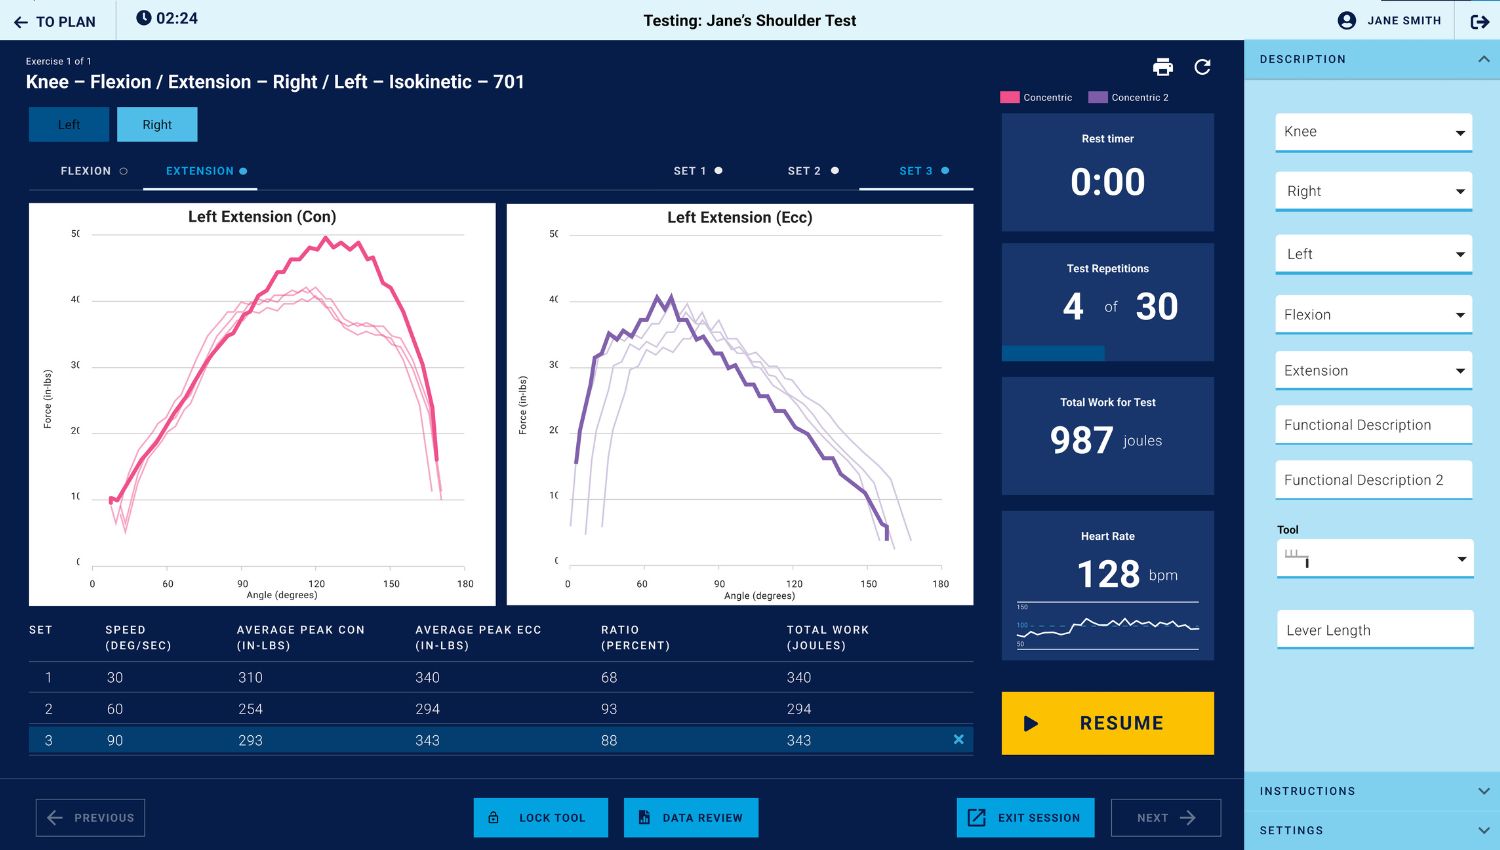Expand the Instructions section

click(x=1372, y=791)
